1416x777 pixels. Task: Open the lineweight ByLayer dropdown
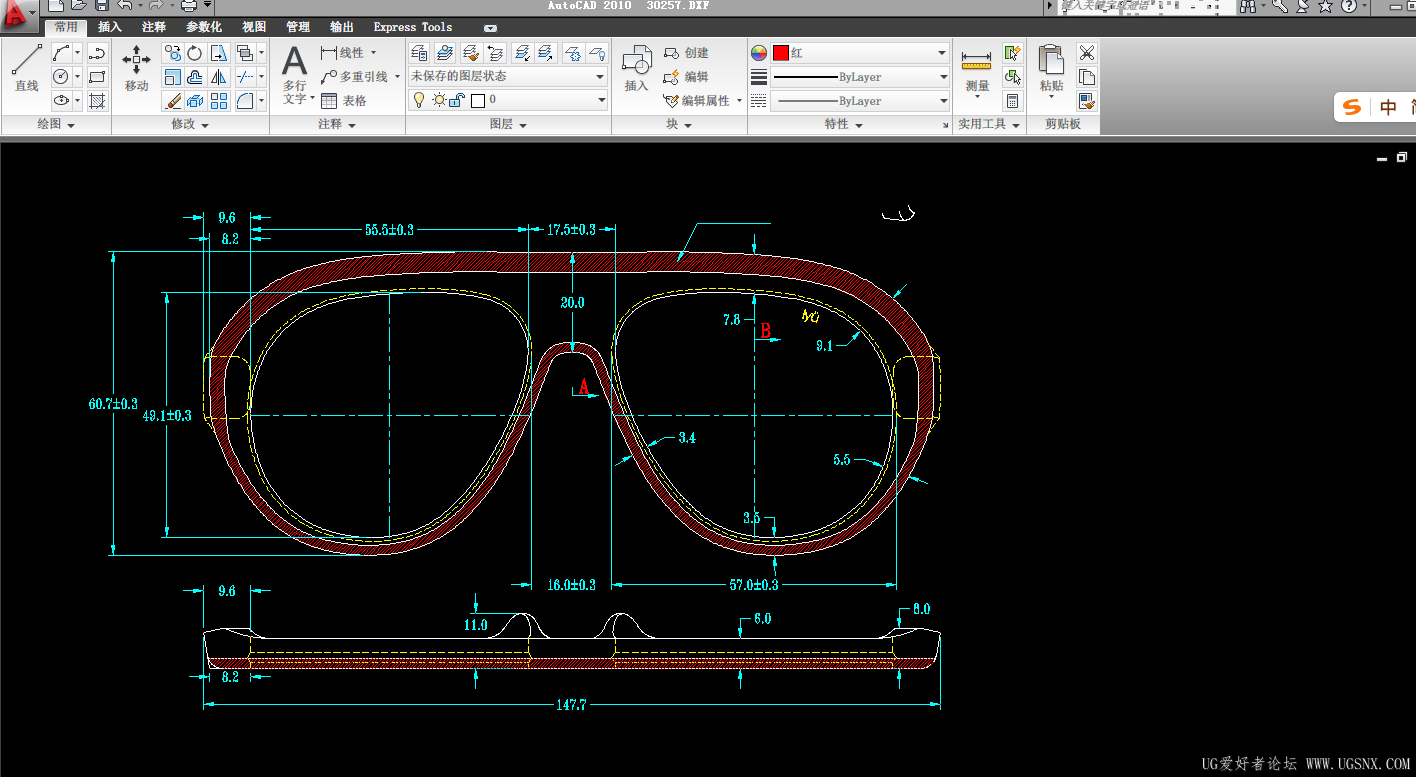pyautogui.click(x=942, y=77)
